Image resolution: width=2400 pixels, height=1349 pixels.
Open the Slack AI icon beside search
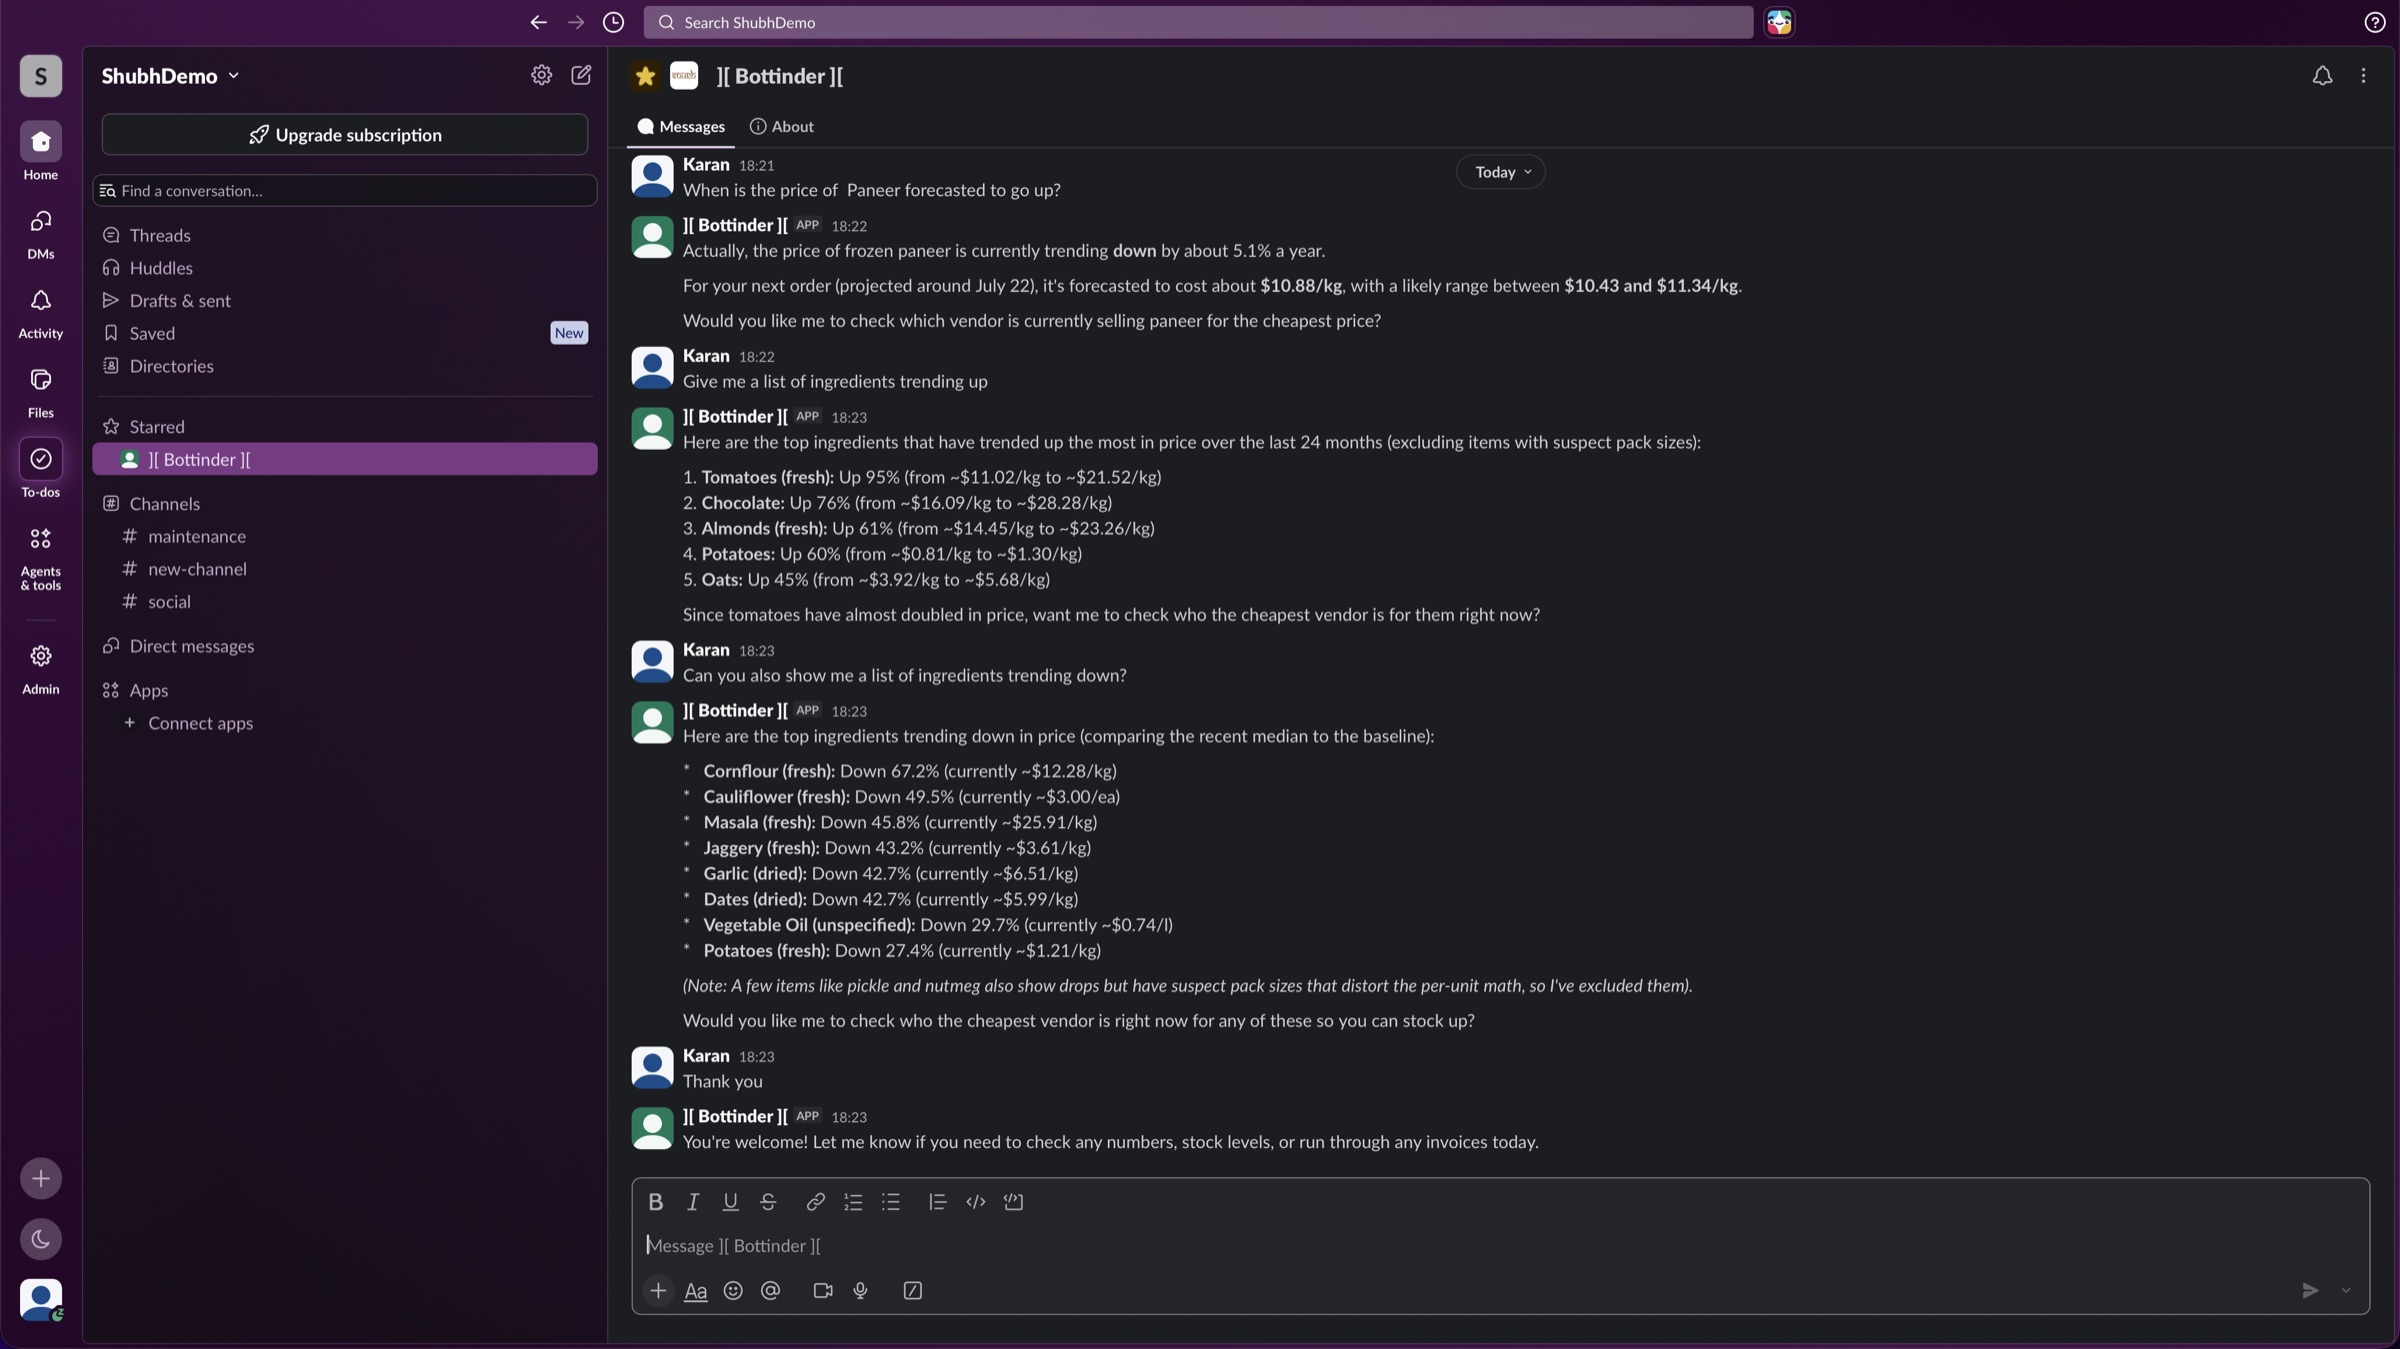[x=1779, y=22]
